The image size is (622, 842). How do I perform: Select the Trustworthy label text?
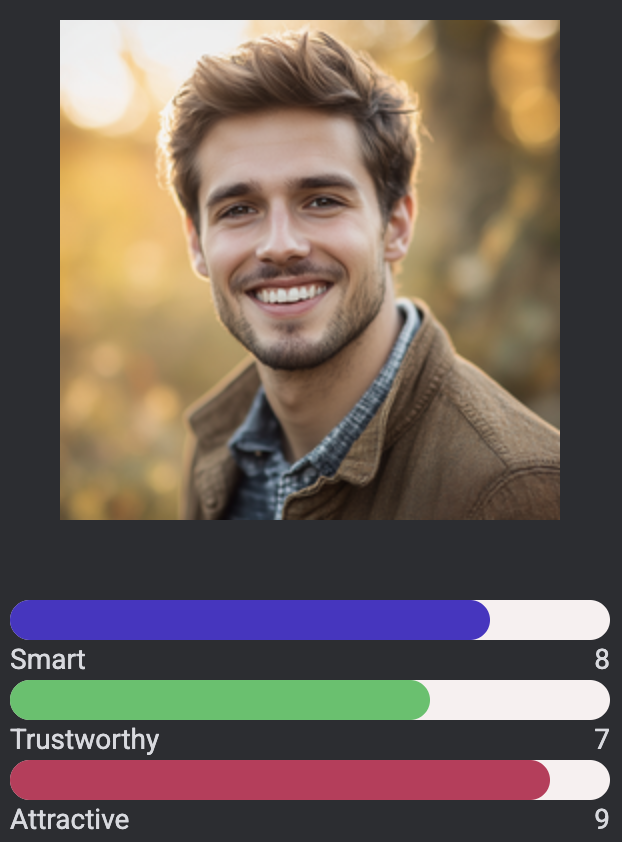pos(85,740)
